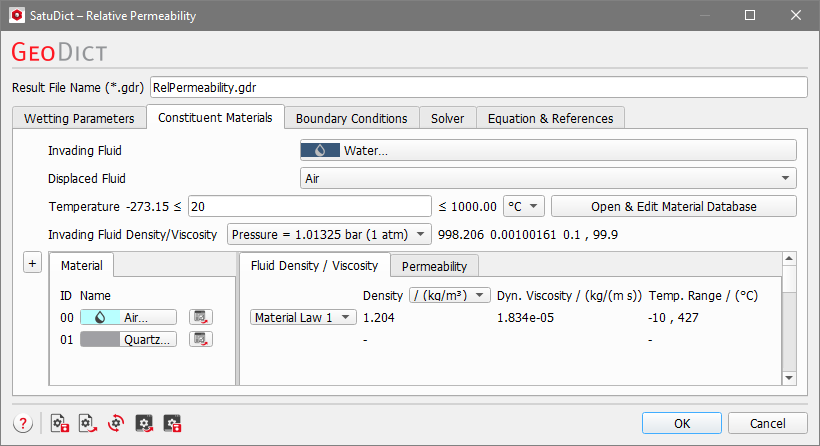
Task: Click the plus button to add material
Action: point(32,263)
